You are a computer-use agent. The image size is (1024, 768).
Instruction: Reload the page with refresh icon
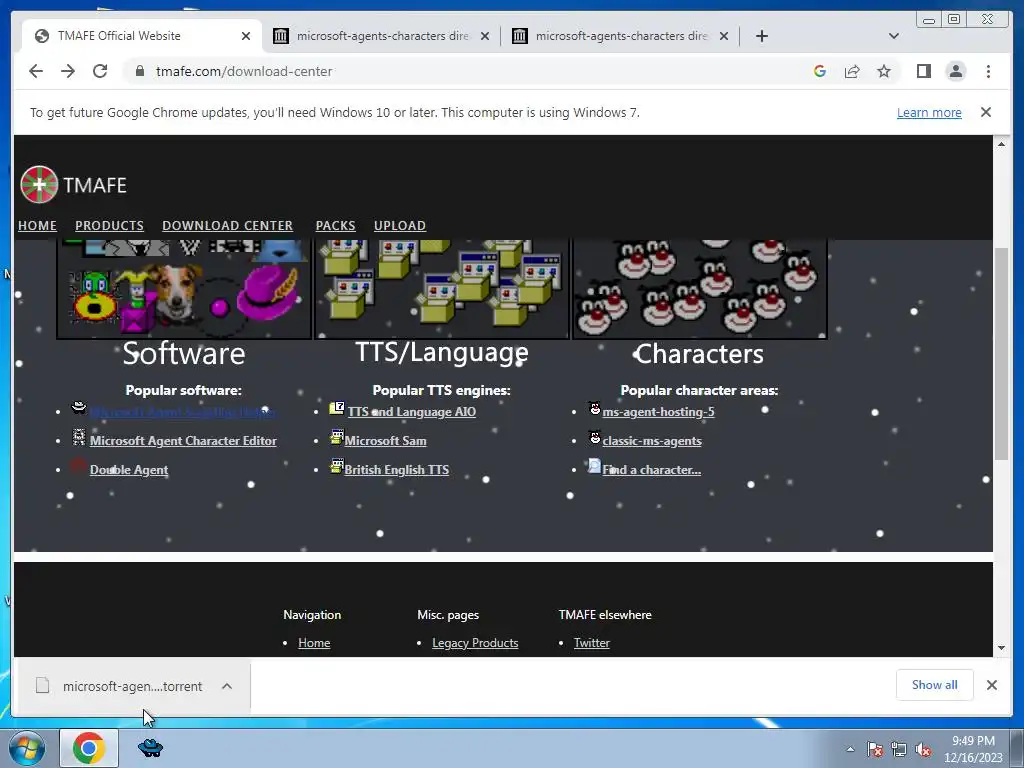click(100, 71)
